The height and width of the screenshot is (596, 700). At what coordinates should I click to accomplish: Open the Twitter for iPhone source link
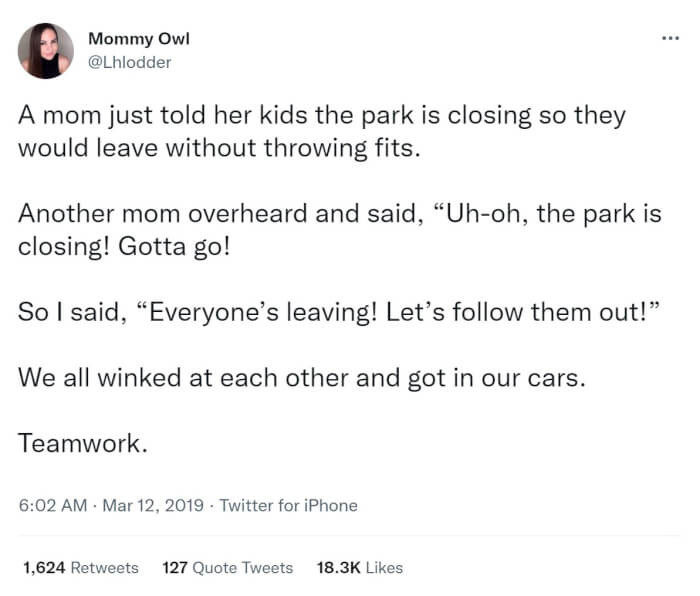288,506
